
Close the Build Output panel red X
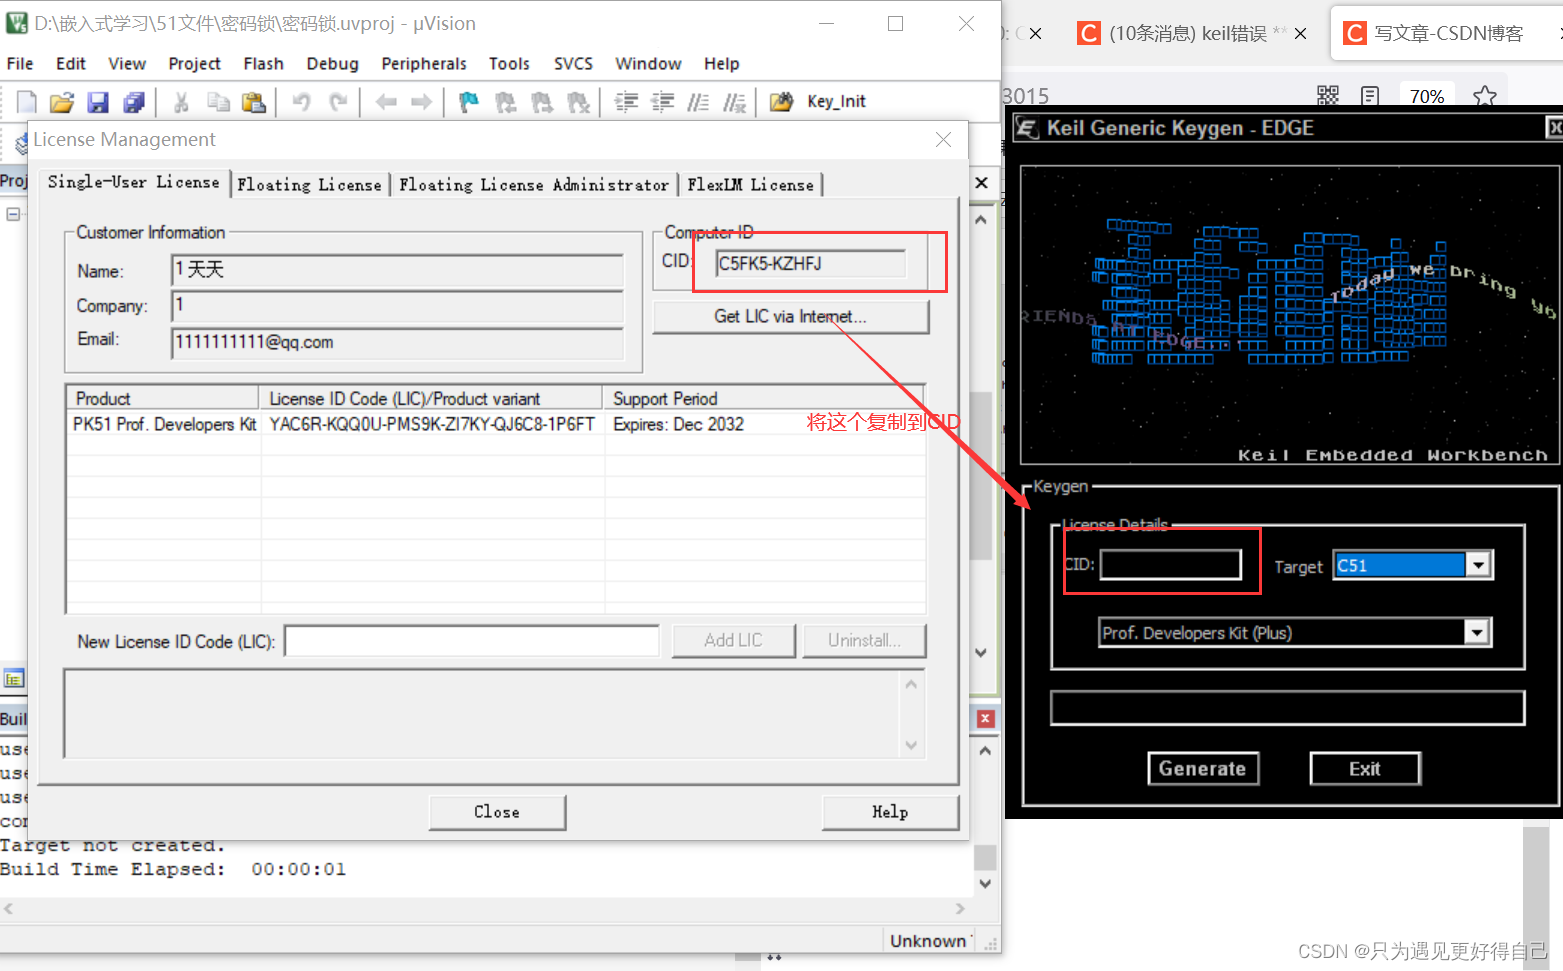(x=985, y=718)
